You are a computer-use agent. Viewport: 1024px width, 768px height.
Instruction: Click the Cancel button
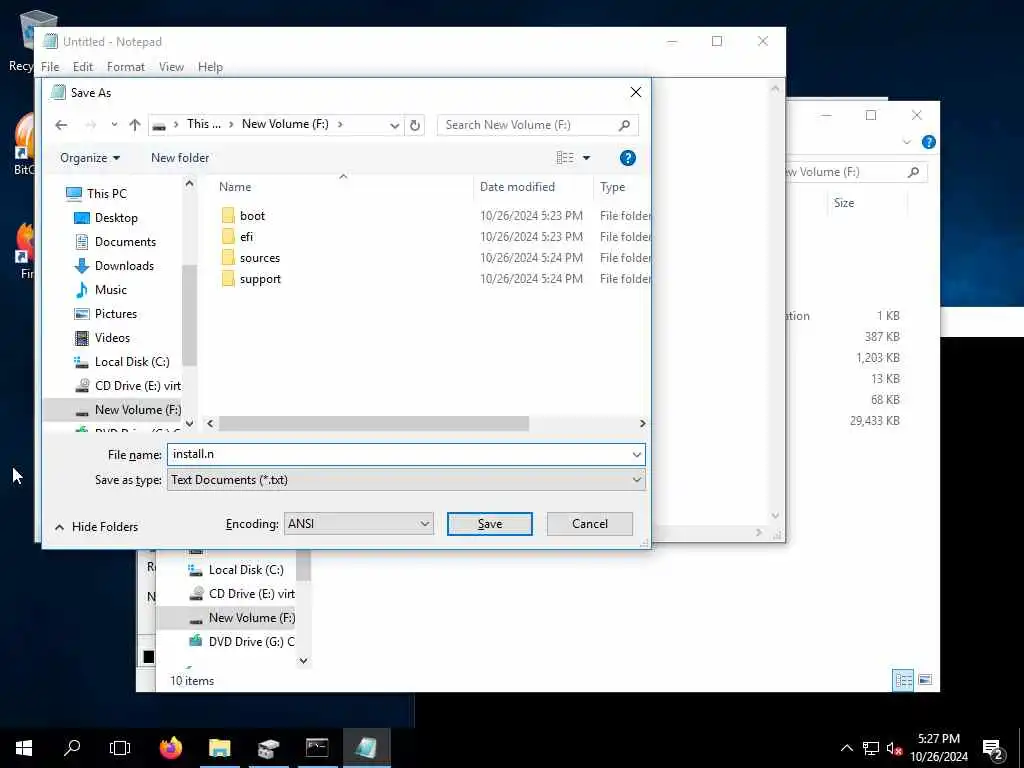(590, 524)
